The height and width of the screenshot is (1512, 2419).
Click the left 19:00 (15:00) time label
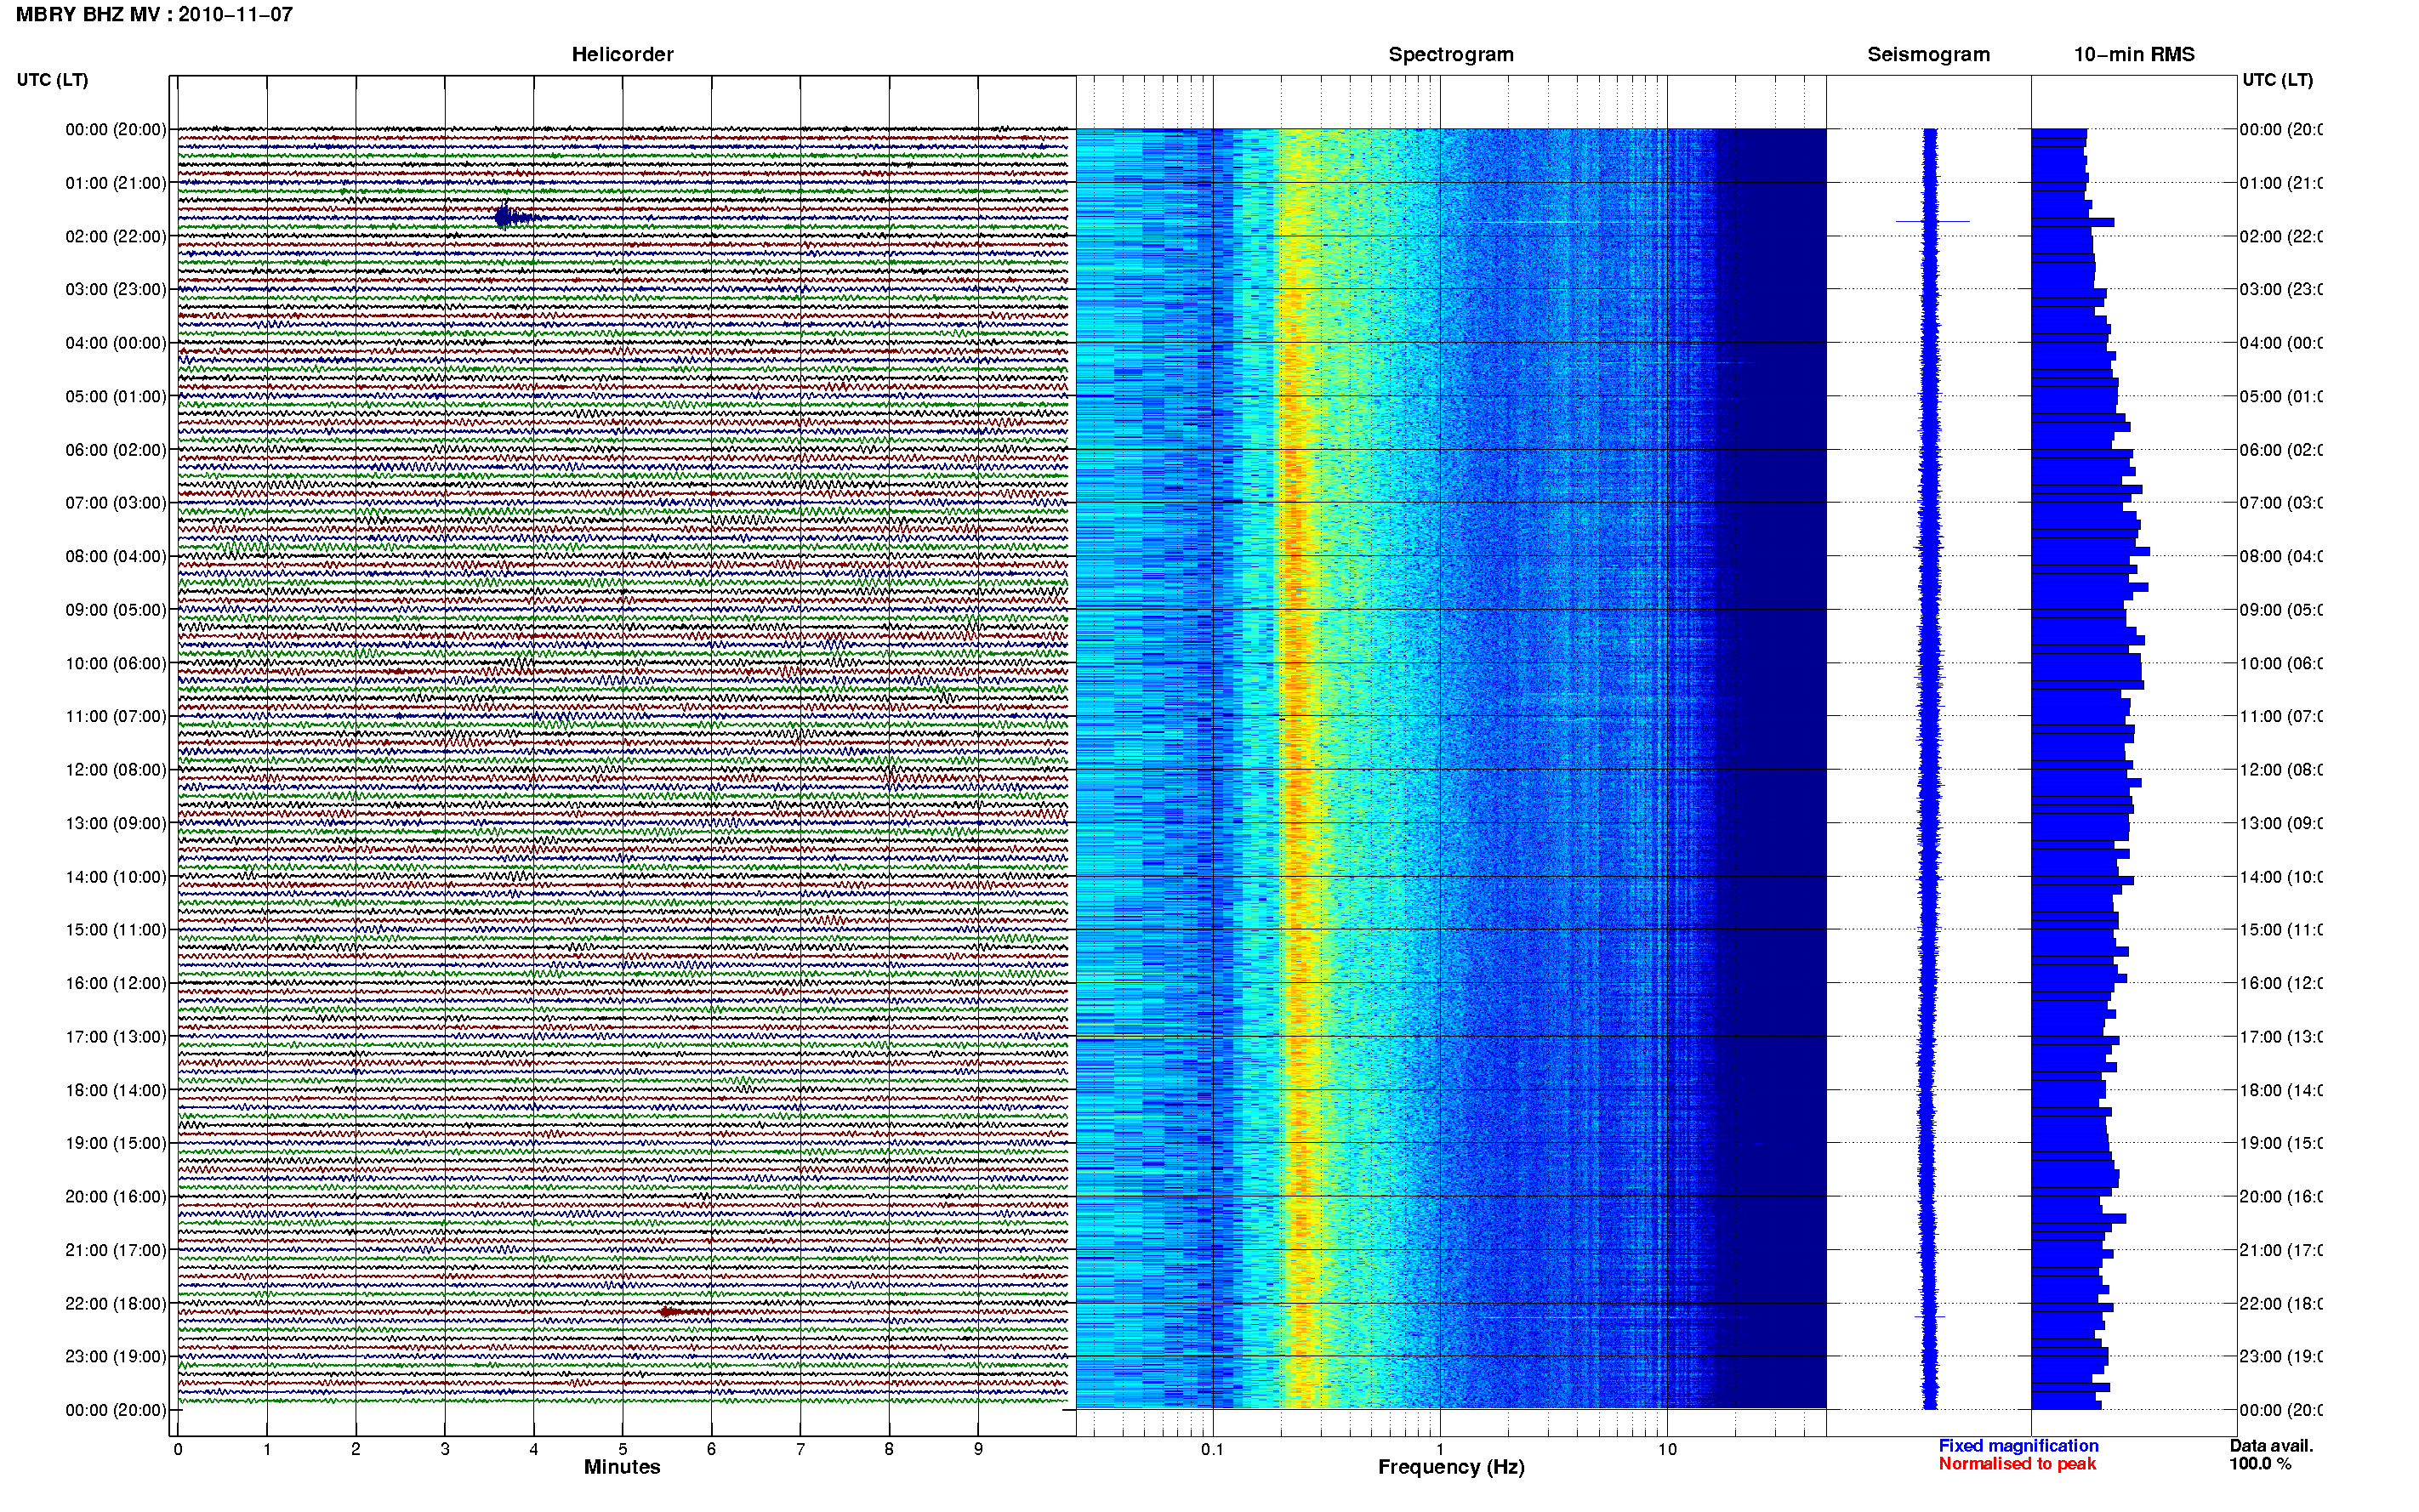(x=116, y=1143)
